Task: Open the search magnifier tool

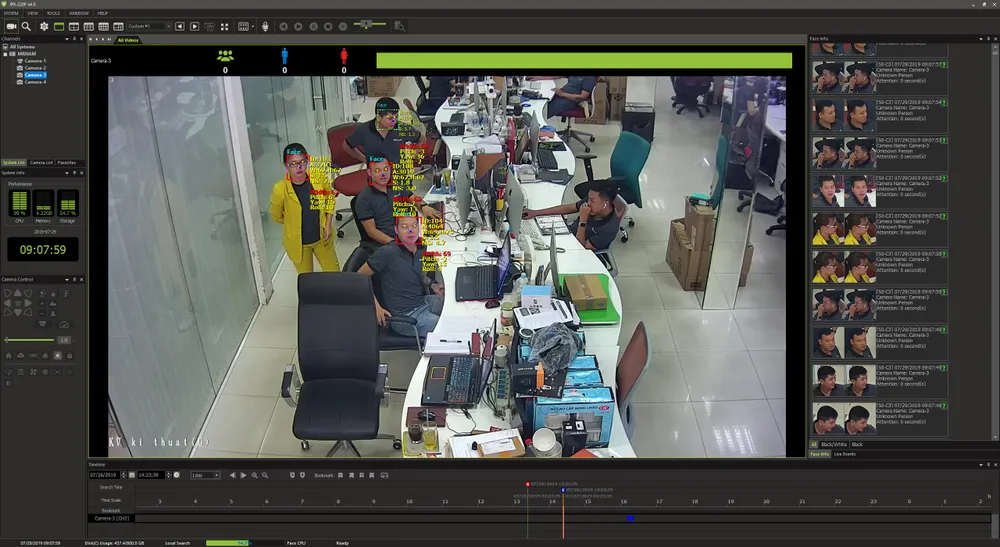Action: pyautogui.click(x=27, y=26)
